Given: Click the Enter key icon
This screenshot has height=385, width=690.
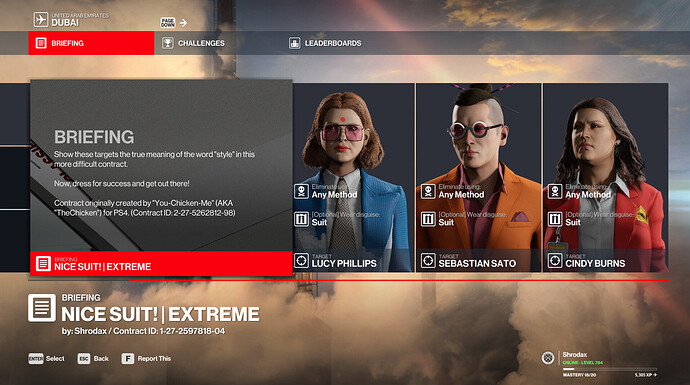Looking at the screenshot, I should pos(36,359).
